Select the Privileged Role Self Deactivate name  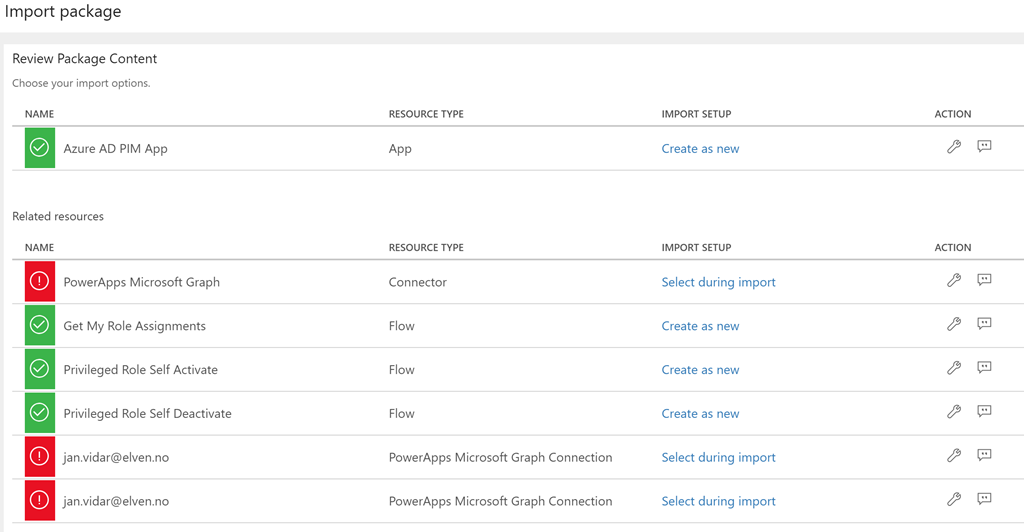pos(147,413)
